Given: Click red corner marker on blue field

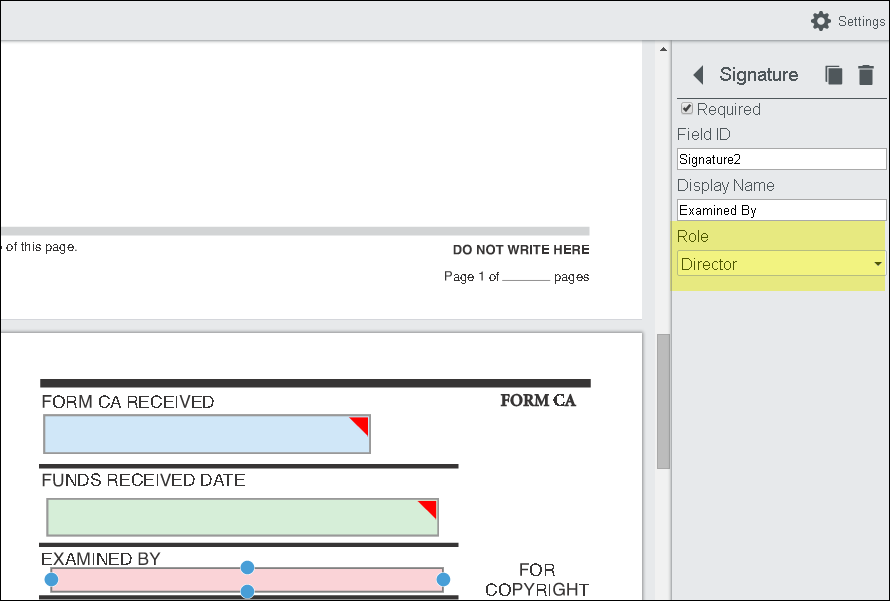Looking at the screenshot, I should click(x=361, y=424).
